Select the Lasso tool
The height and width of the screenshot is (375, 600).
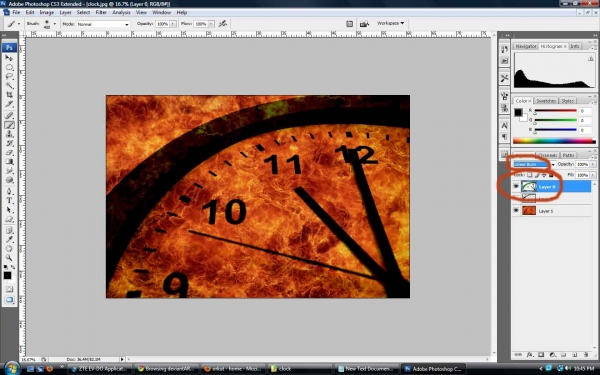click(x=9, y=77)
